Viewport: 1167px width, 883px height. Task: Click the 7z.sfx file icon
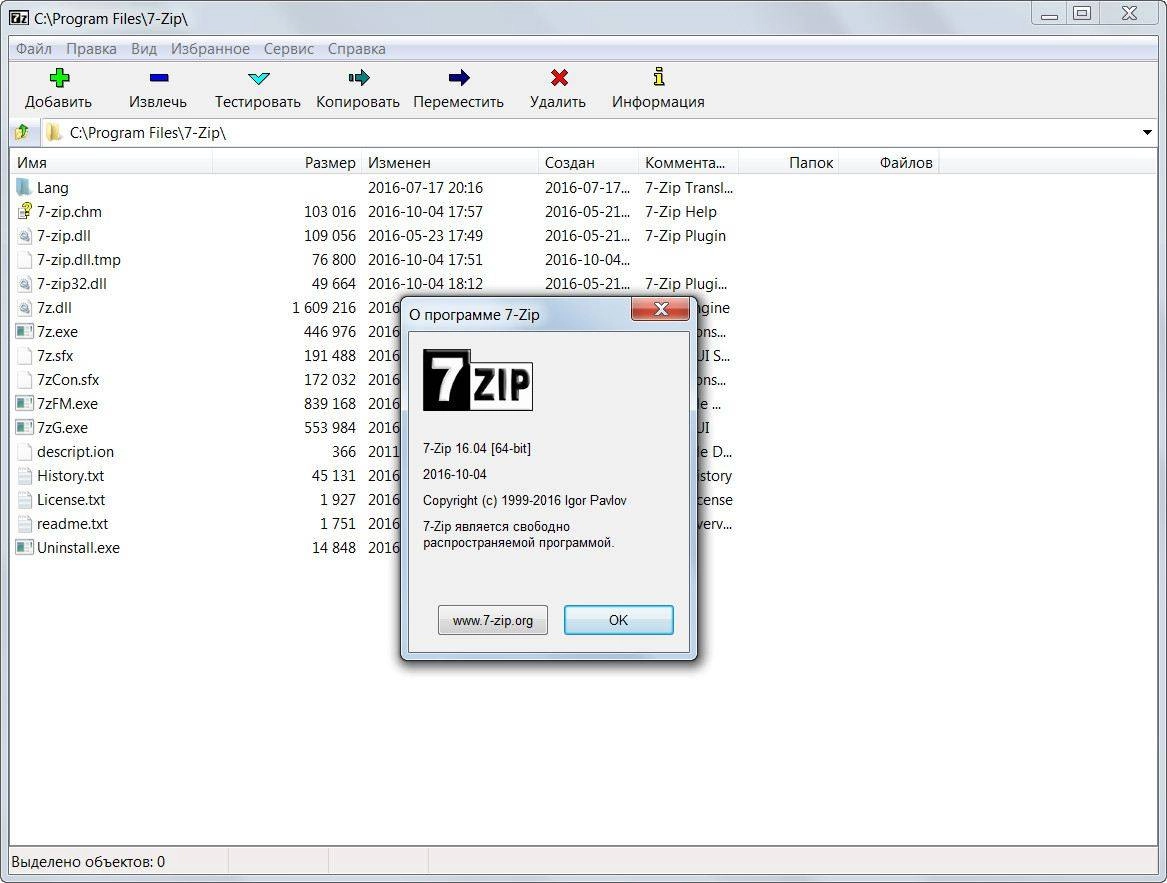24,356
